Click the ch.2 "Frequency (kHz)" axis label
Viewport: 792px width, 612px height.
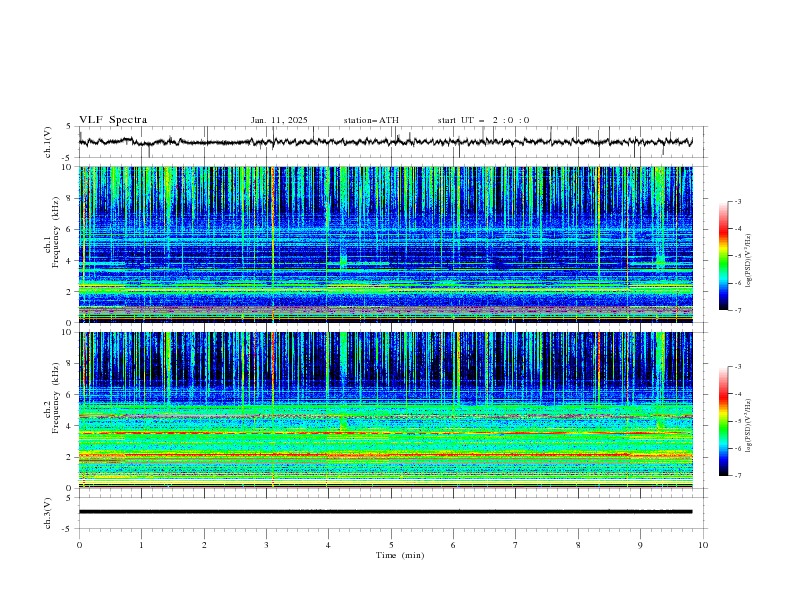pyautogui.click(x=56, y=397)
